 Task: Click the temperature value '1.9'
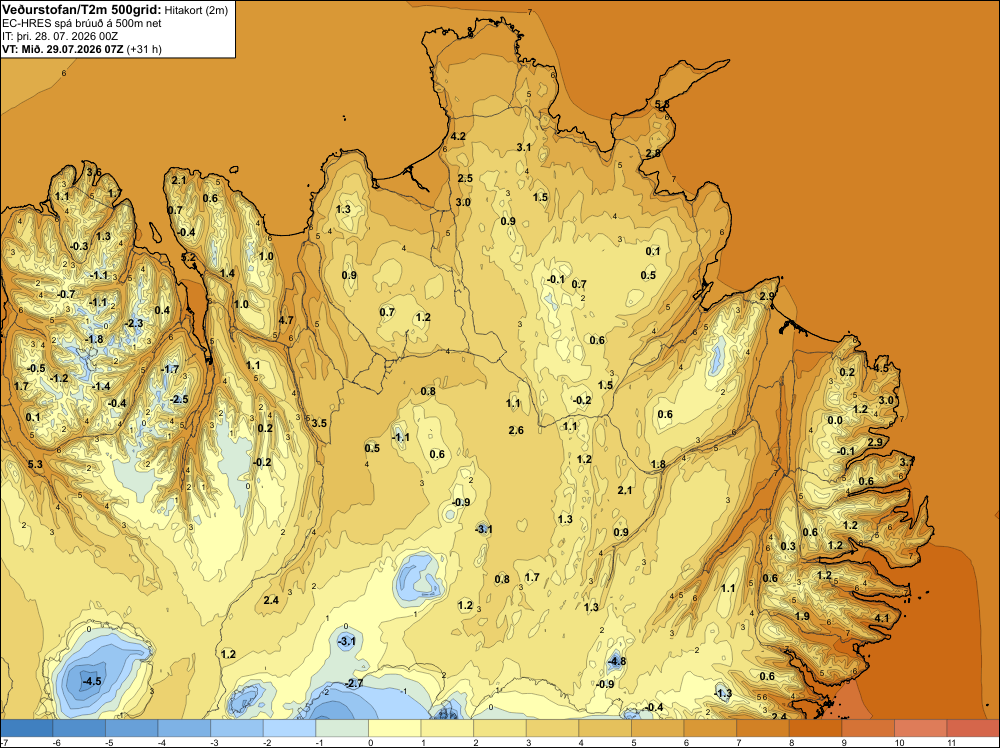(x=802, y=616)
